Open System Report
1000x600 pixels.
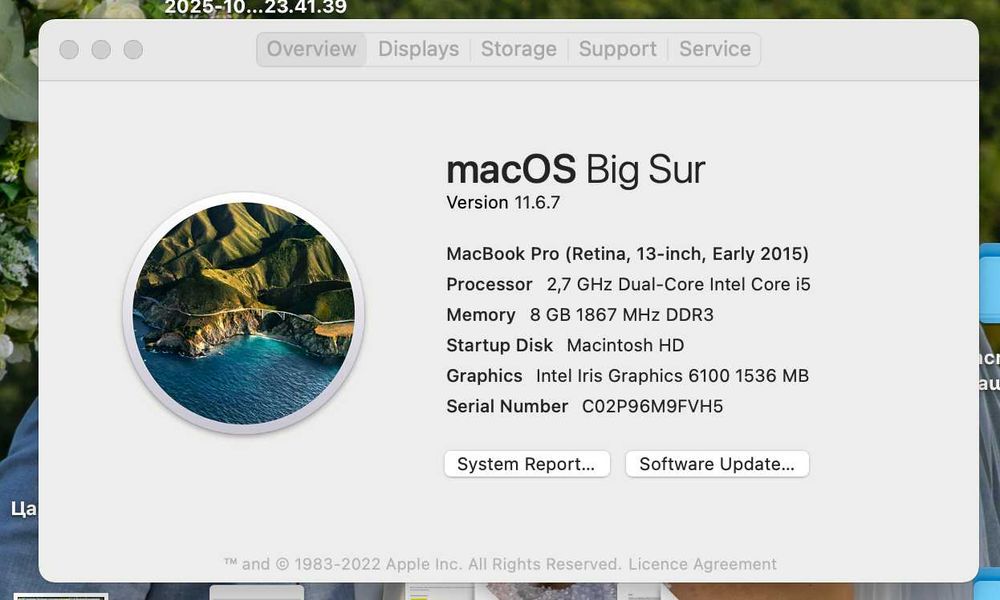[x=527, y=464]
